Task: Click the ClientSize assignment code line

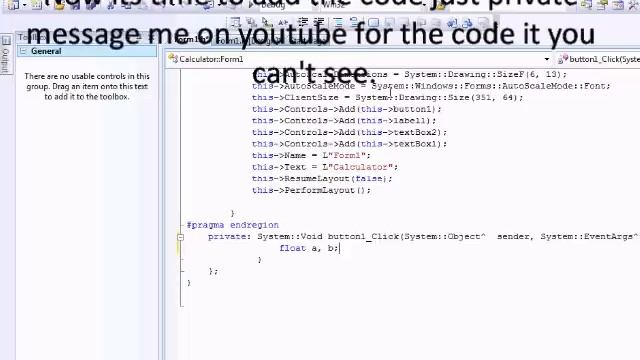Action: (x=387, y=98)
